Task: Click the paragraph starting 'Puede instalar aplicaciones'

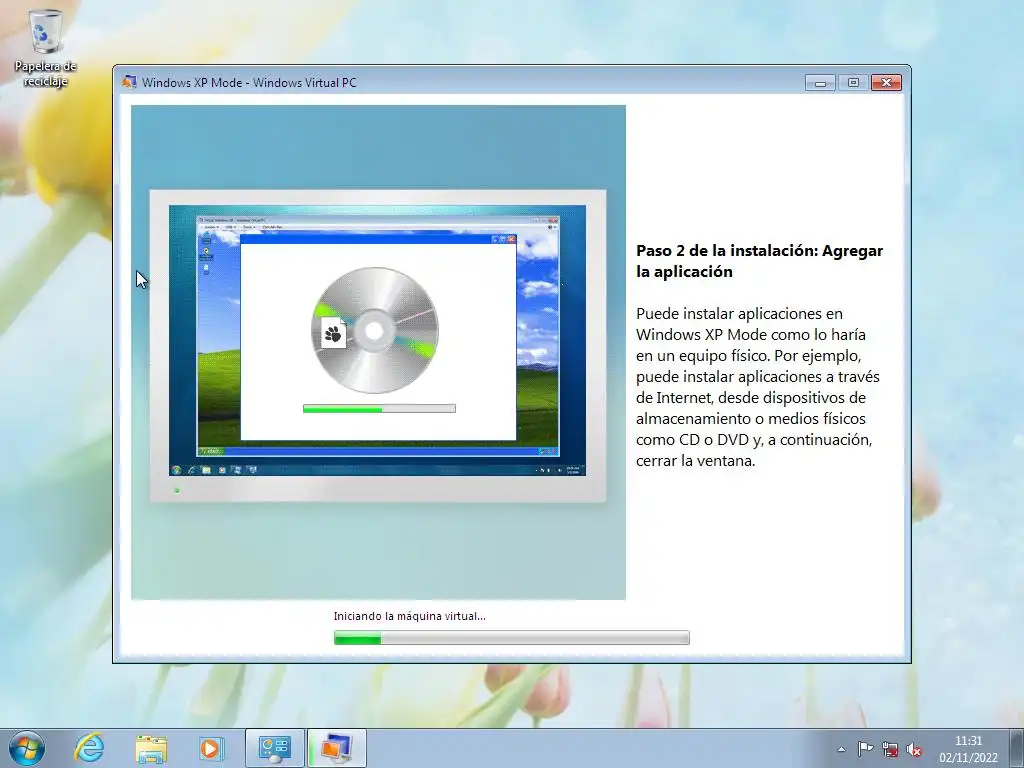Action: [x=758, y=387]
